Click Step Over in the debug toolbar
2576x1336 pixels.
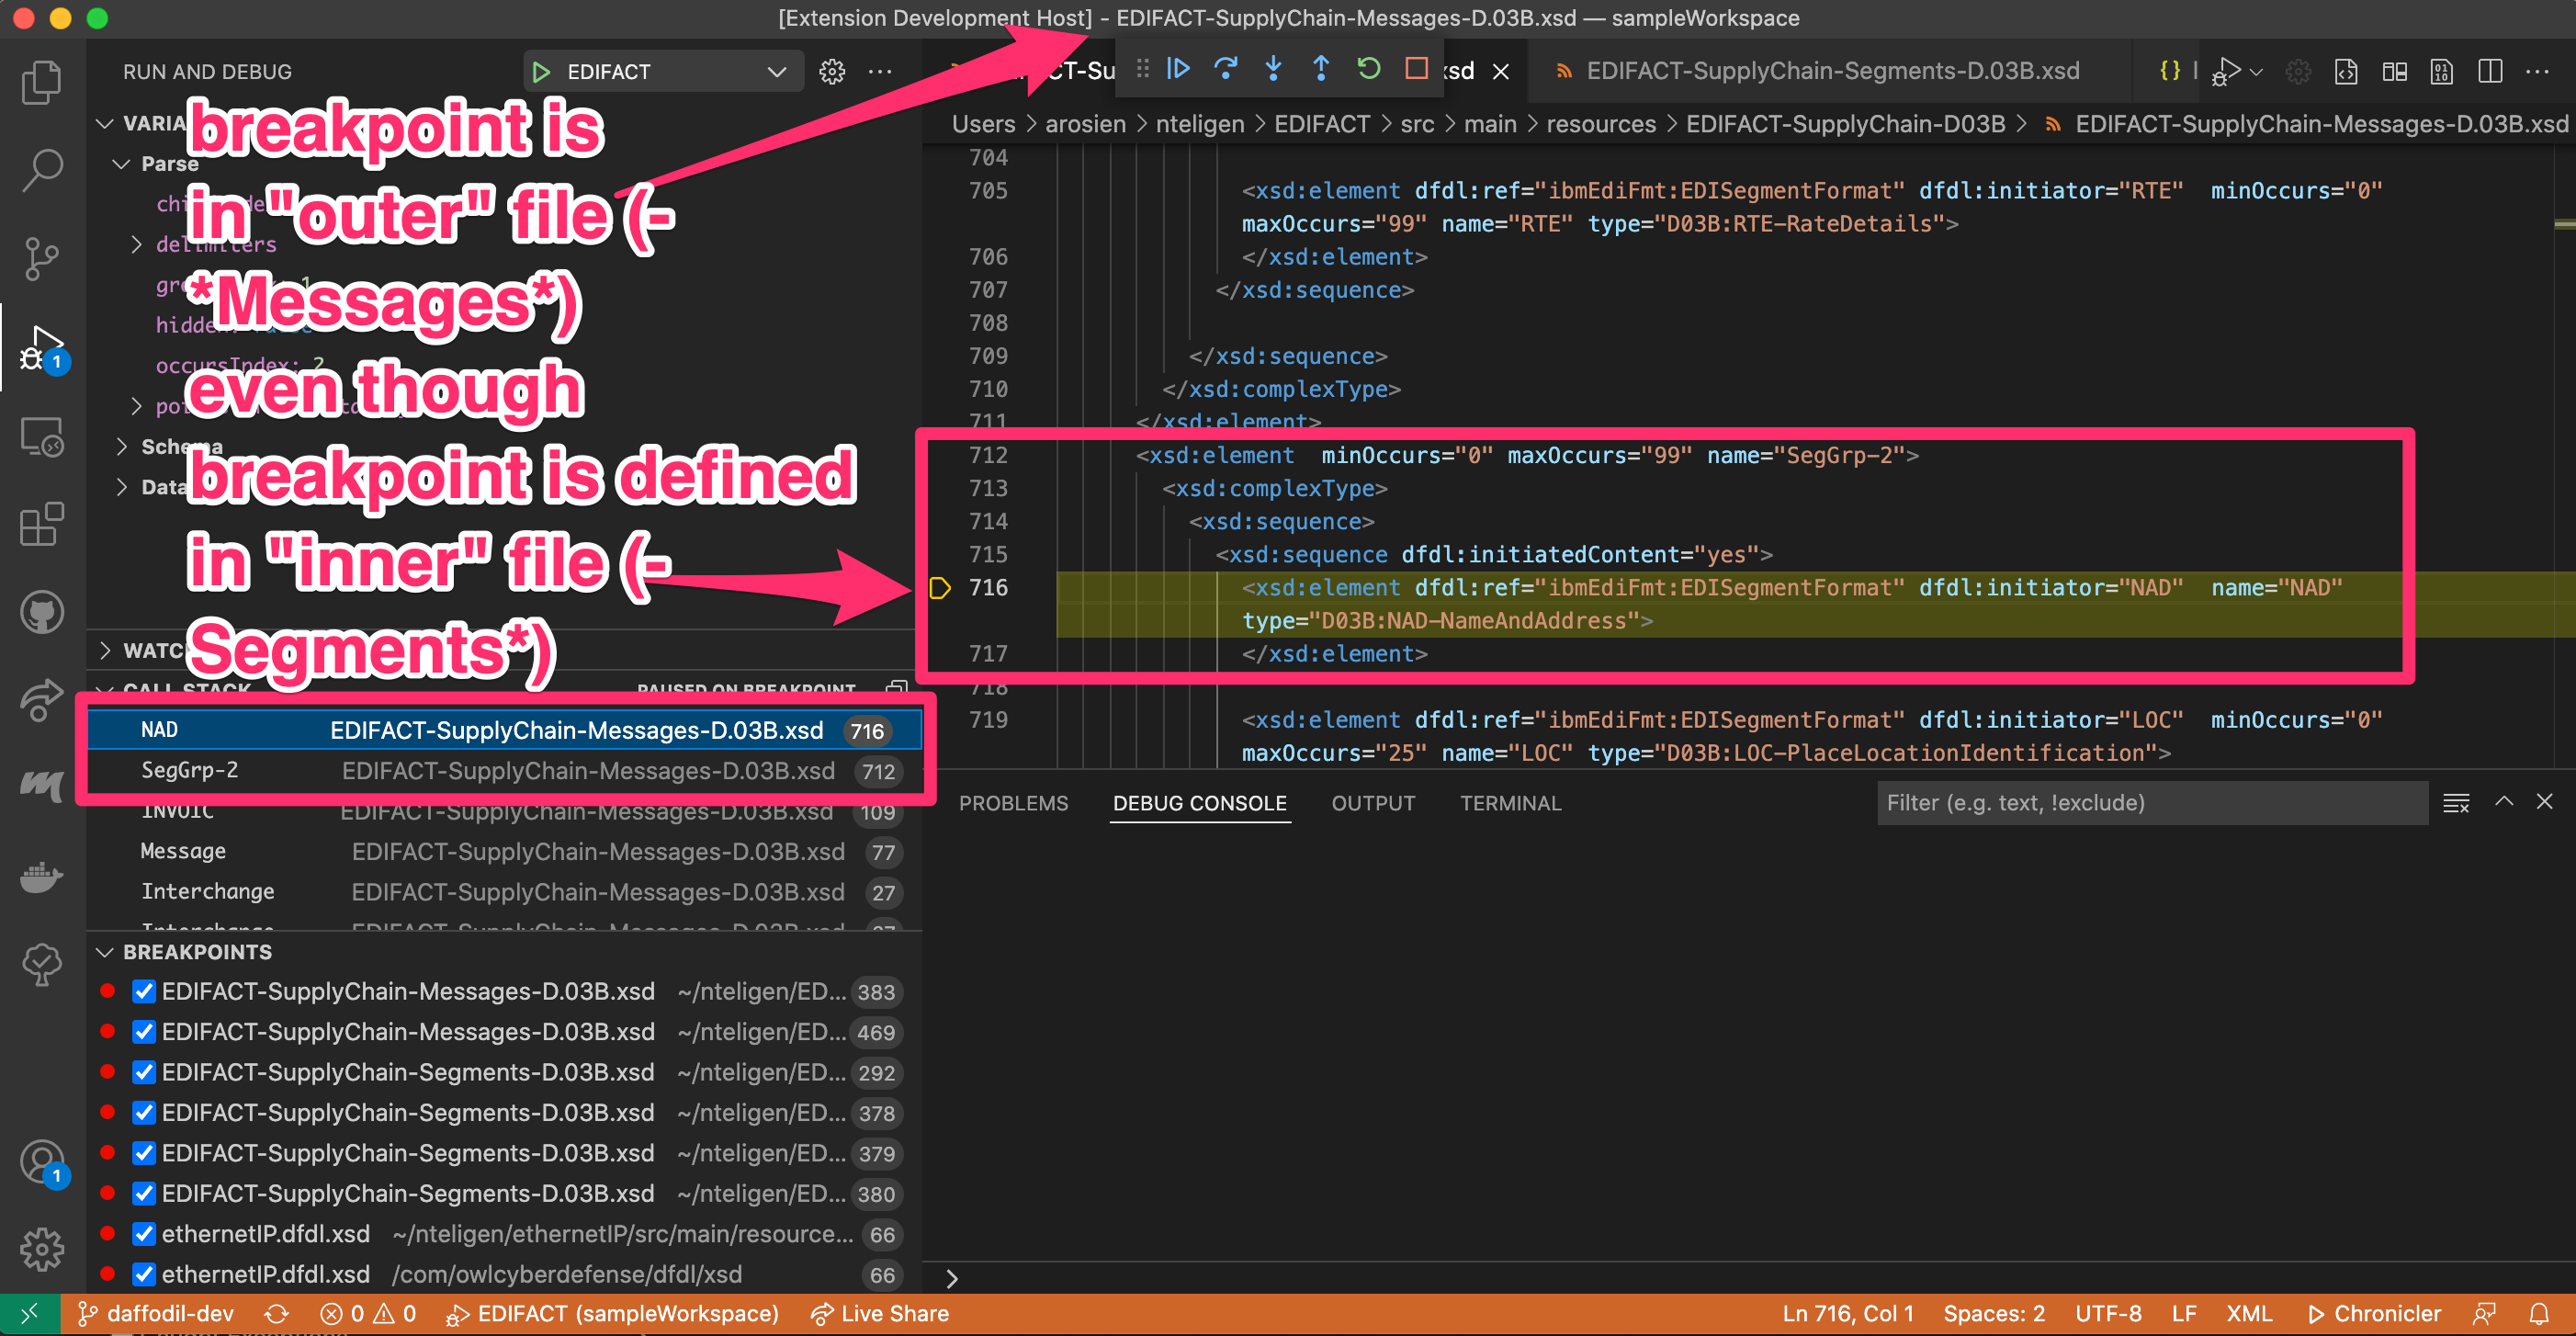click(1226, 69)
